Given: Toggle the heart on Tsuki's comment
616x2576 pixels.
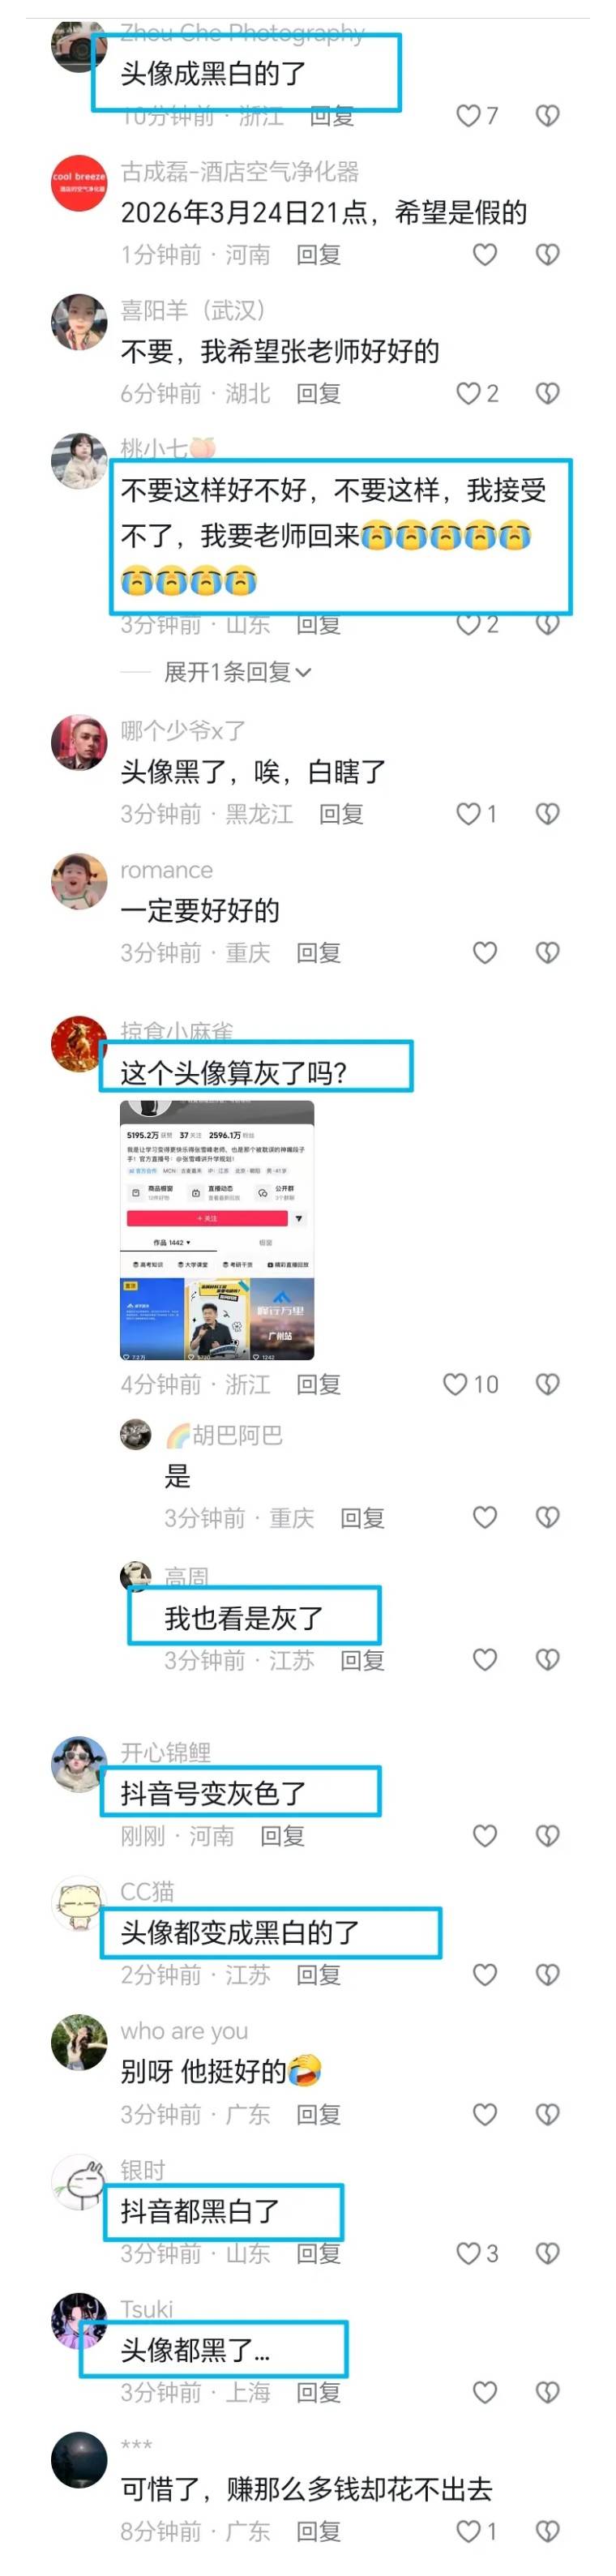Looking at the screenshot, I should (x=485, y=2392).
